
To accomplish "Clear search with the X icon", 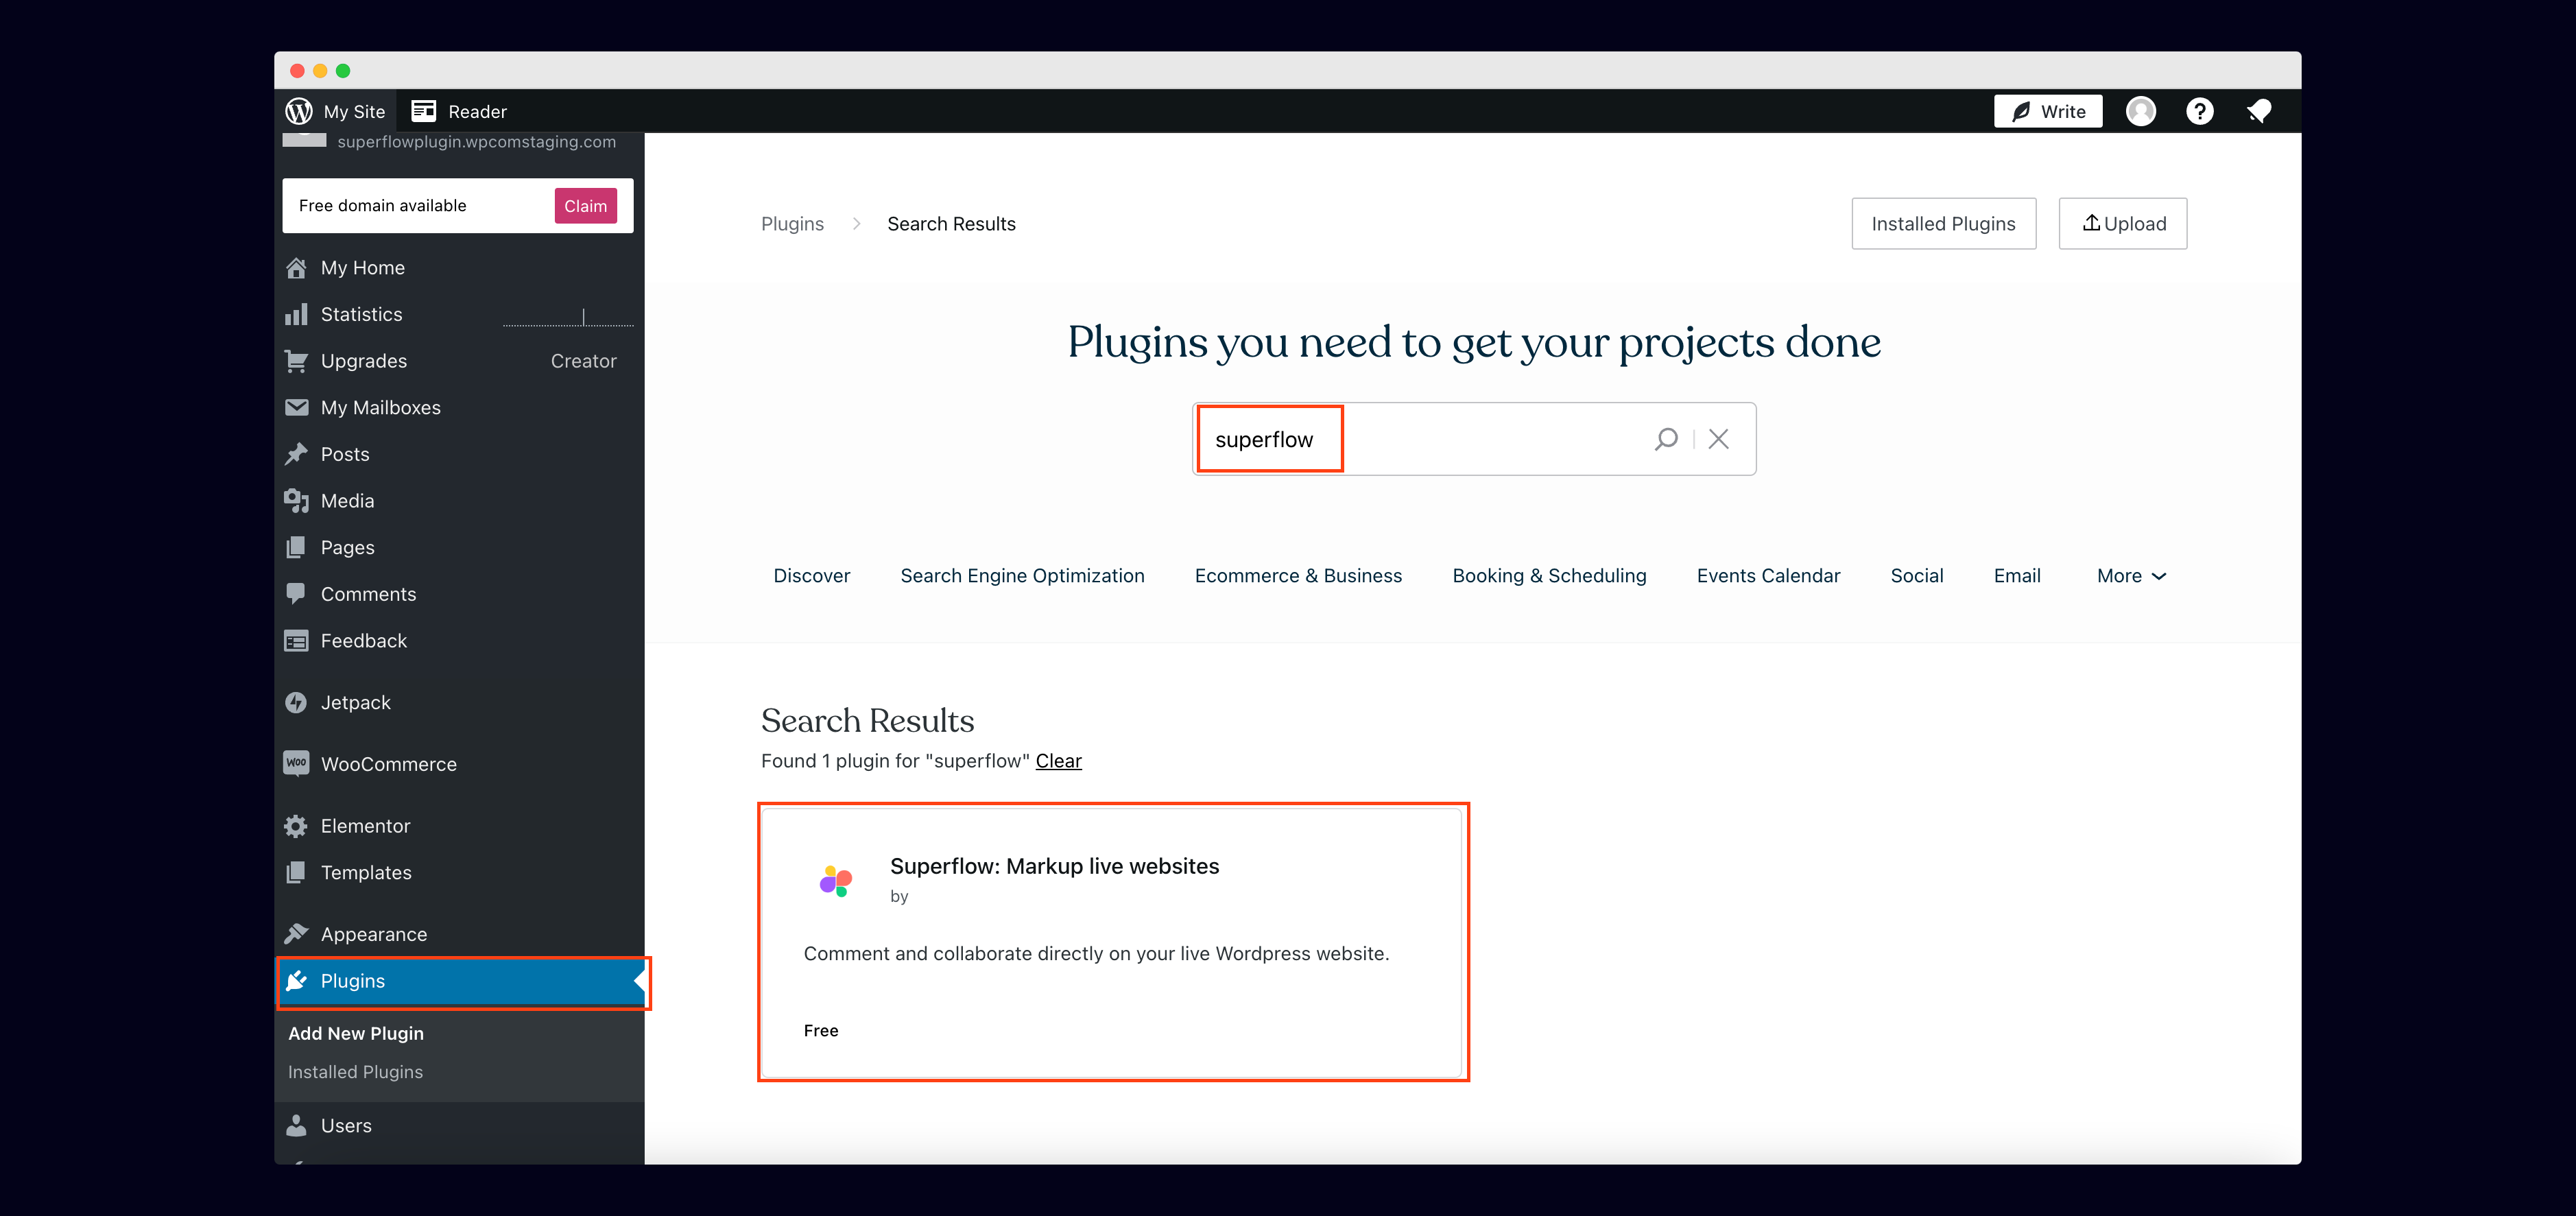I will point(1718,439).
